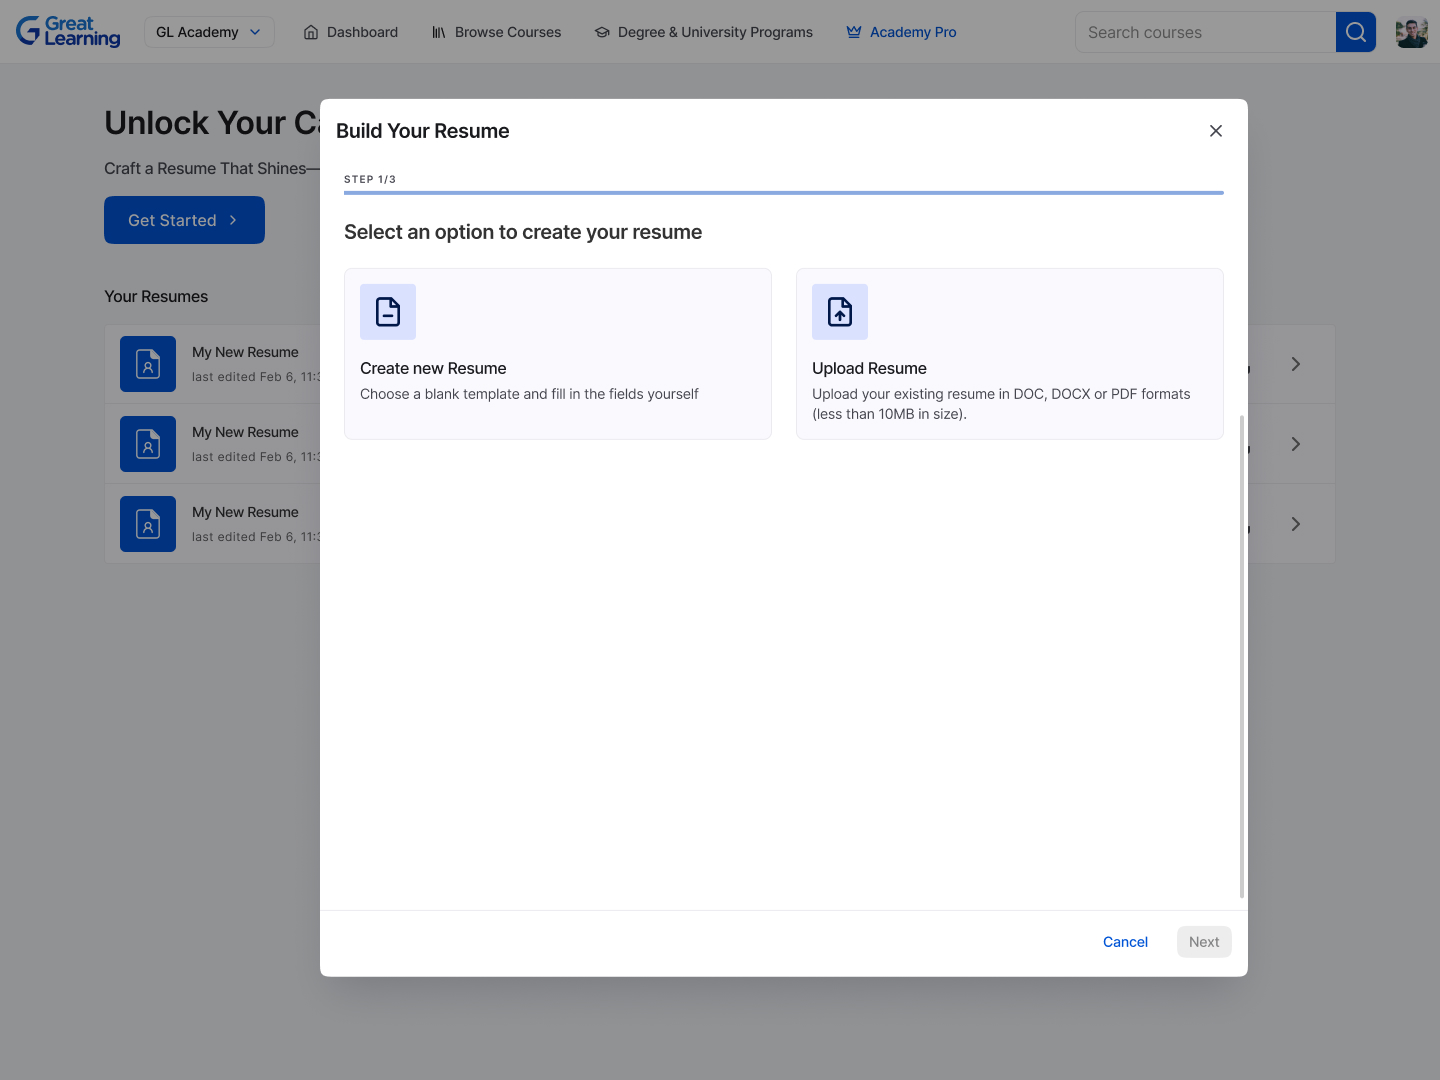The width and height of the screenshot is (1440, 1080).
Task: Visit the Academy Pro link
Action: 902,32
